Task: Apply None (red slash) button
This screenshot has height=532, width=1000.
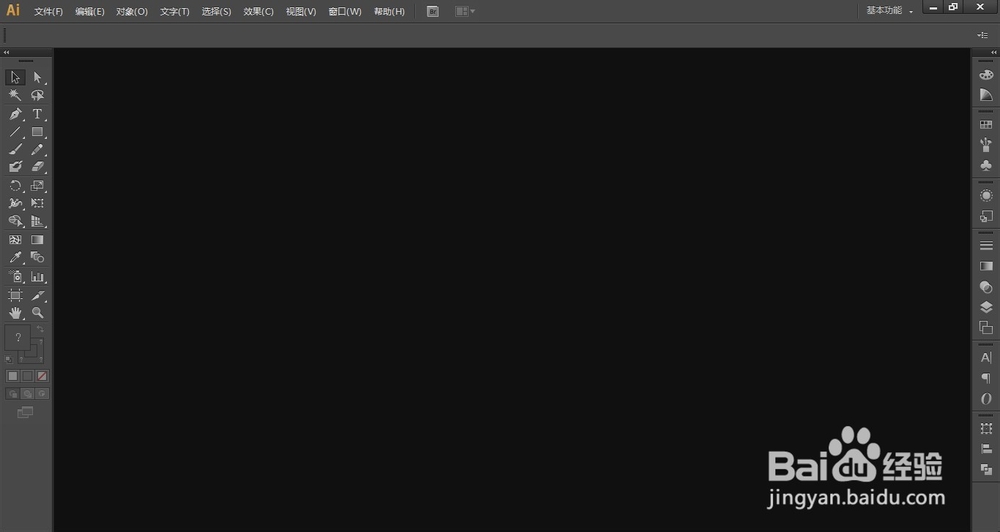Action: tap(42, 376)
